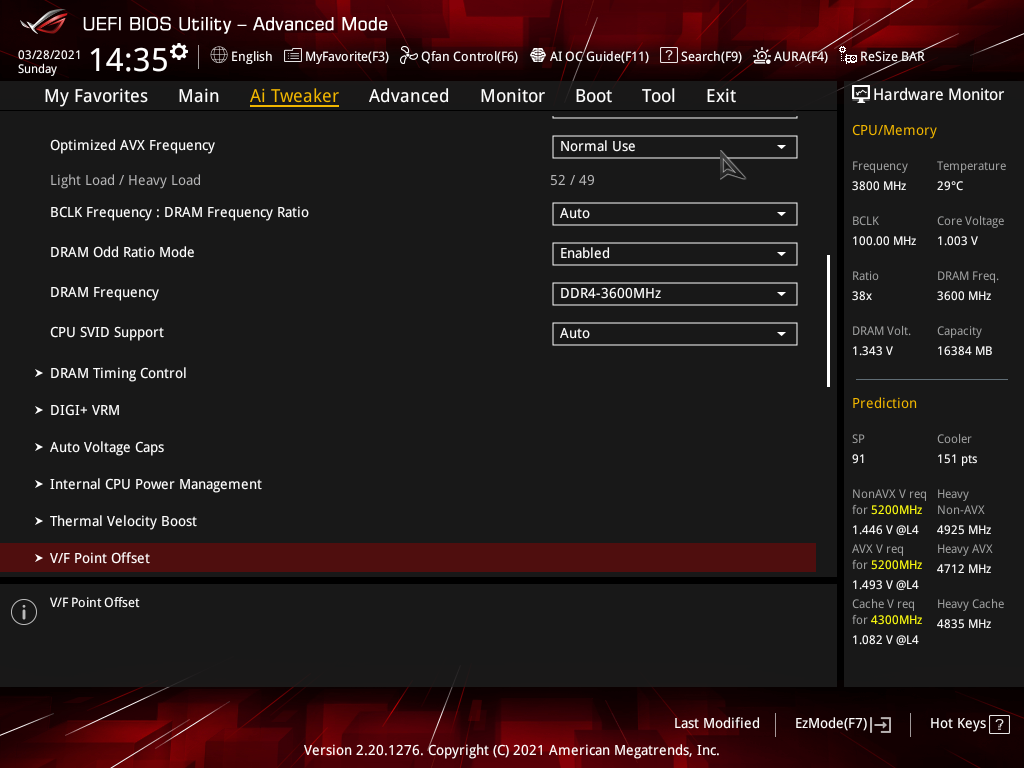Open AI OC Guide(F11)
This screenshot has height=768, width=1024.
click(590, 56)
